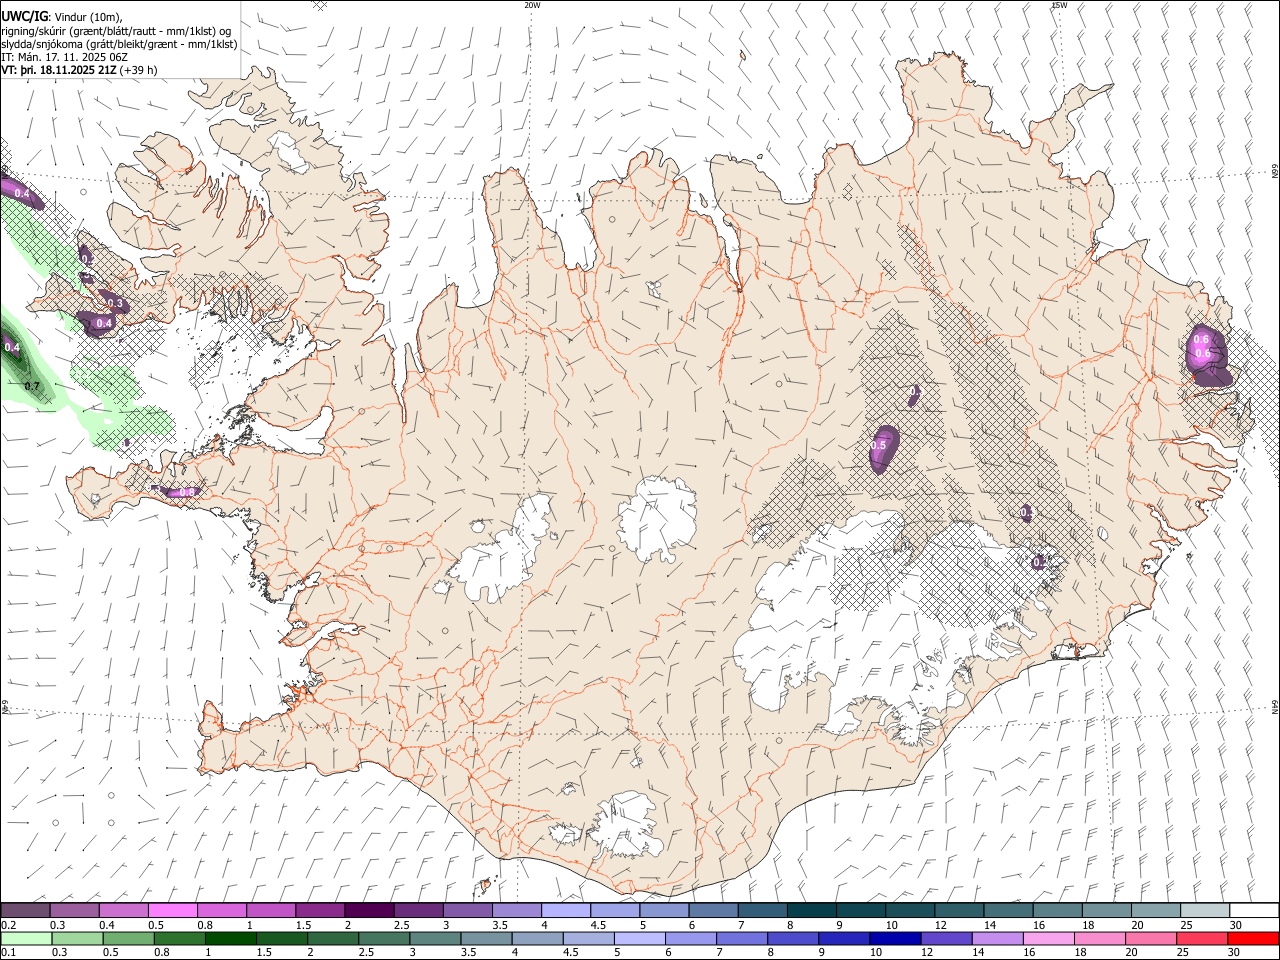Screen dimensions: 1280x960
Task: Choose the 3 violet swatch in the top legend row
Action: click(467, 910)
